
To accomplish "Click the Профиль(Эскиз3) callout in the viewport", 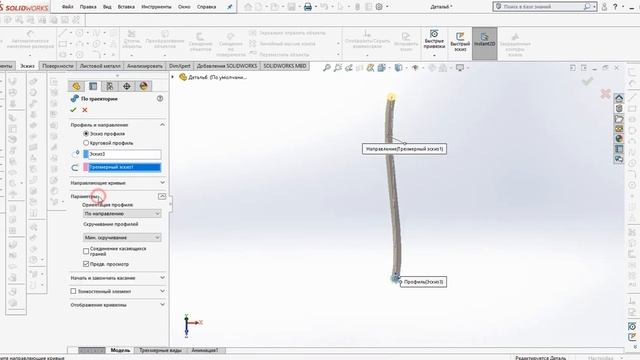I will tap(423, 282).
